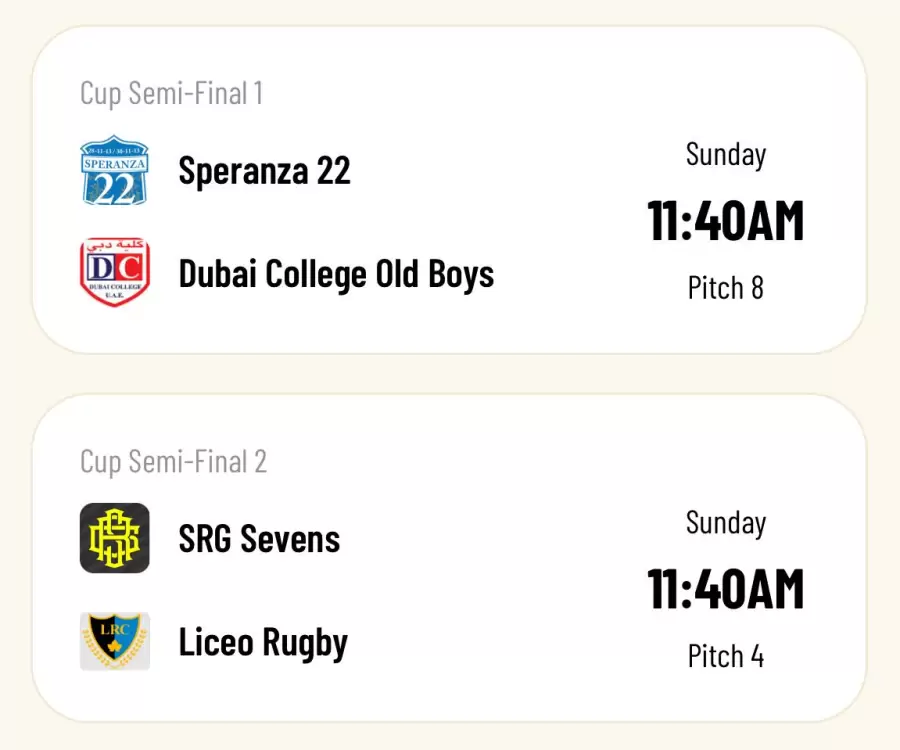This screenshot has width=900, height=750.
Task: Click the Liceo Rugby LRC crest
Action: pos(114,643)
